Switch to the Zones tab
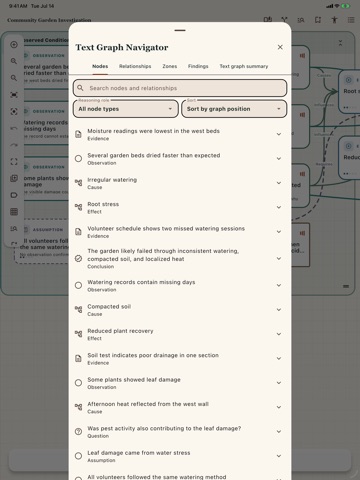 point(170,66)
